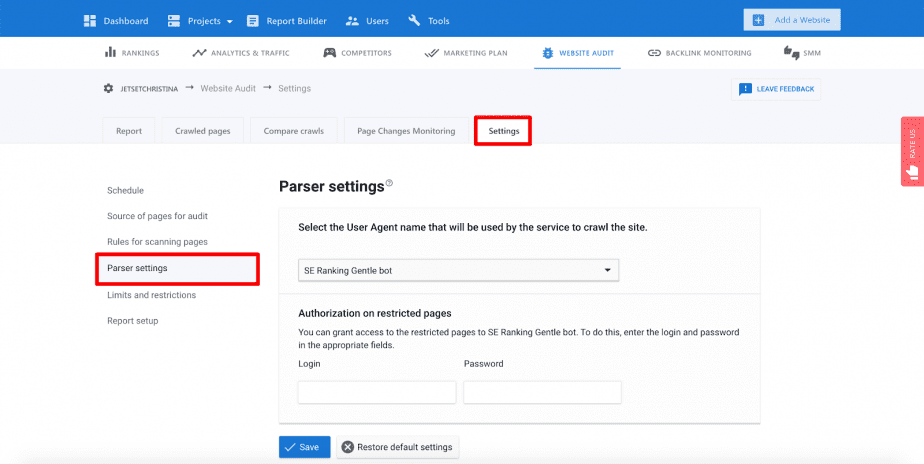The width and height of the screenshot is (924, 464).
Task: Expand the Projects dropdown arrow
Action: click(x=229, y=21)
